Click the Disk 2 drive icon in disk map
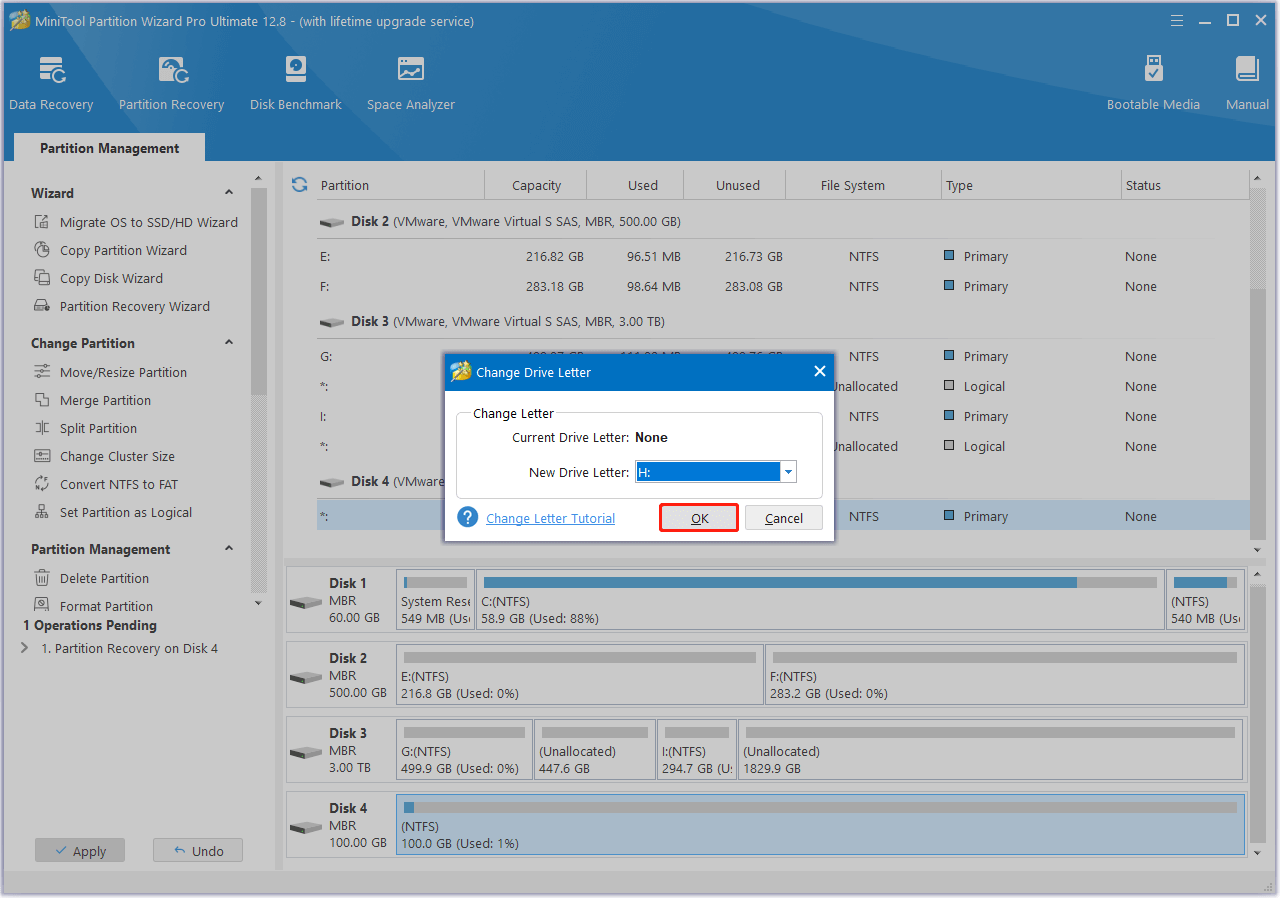This screenshot has width=1281, height=899. [306, 678]
